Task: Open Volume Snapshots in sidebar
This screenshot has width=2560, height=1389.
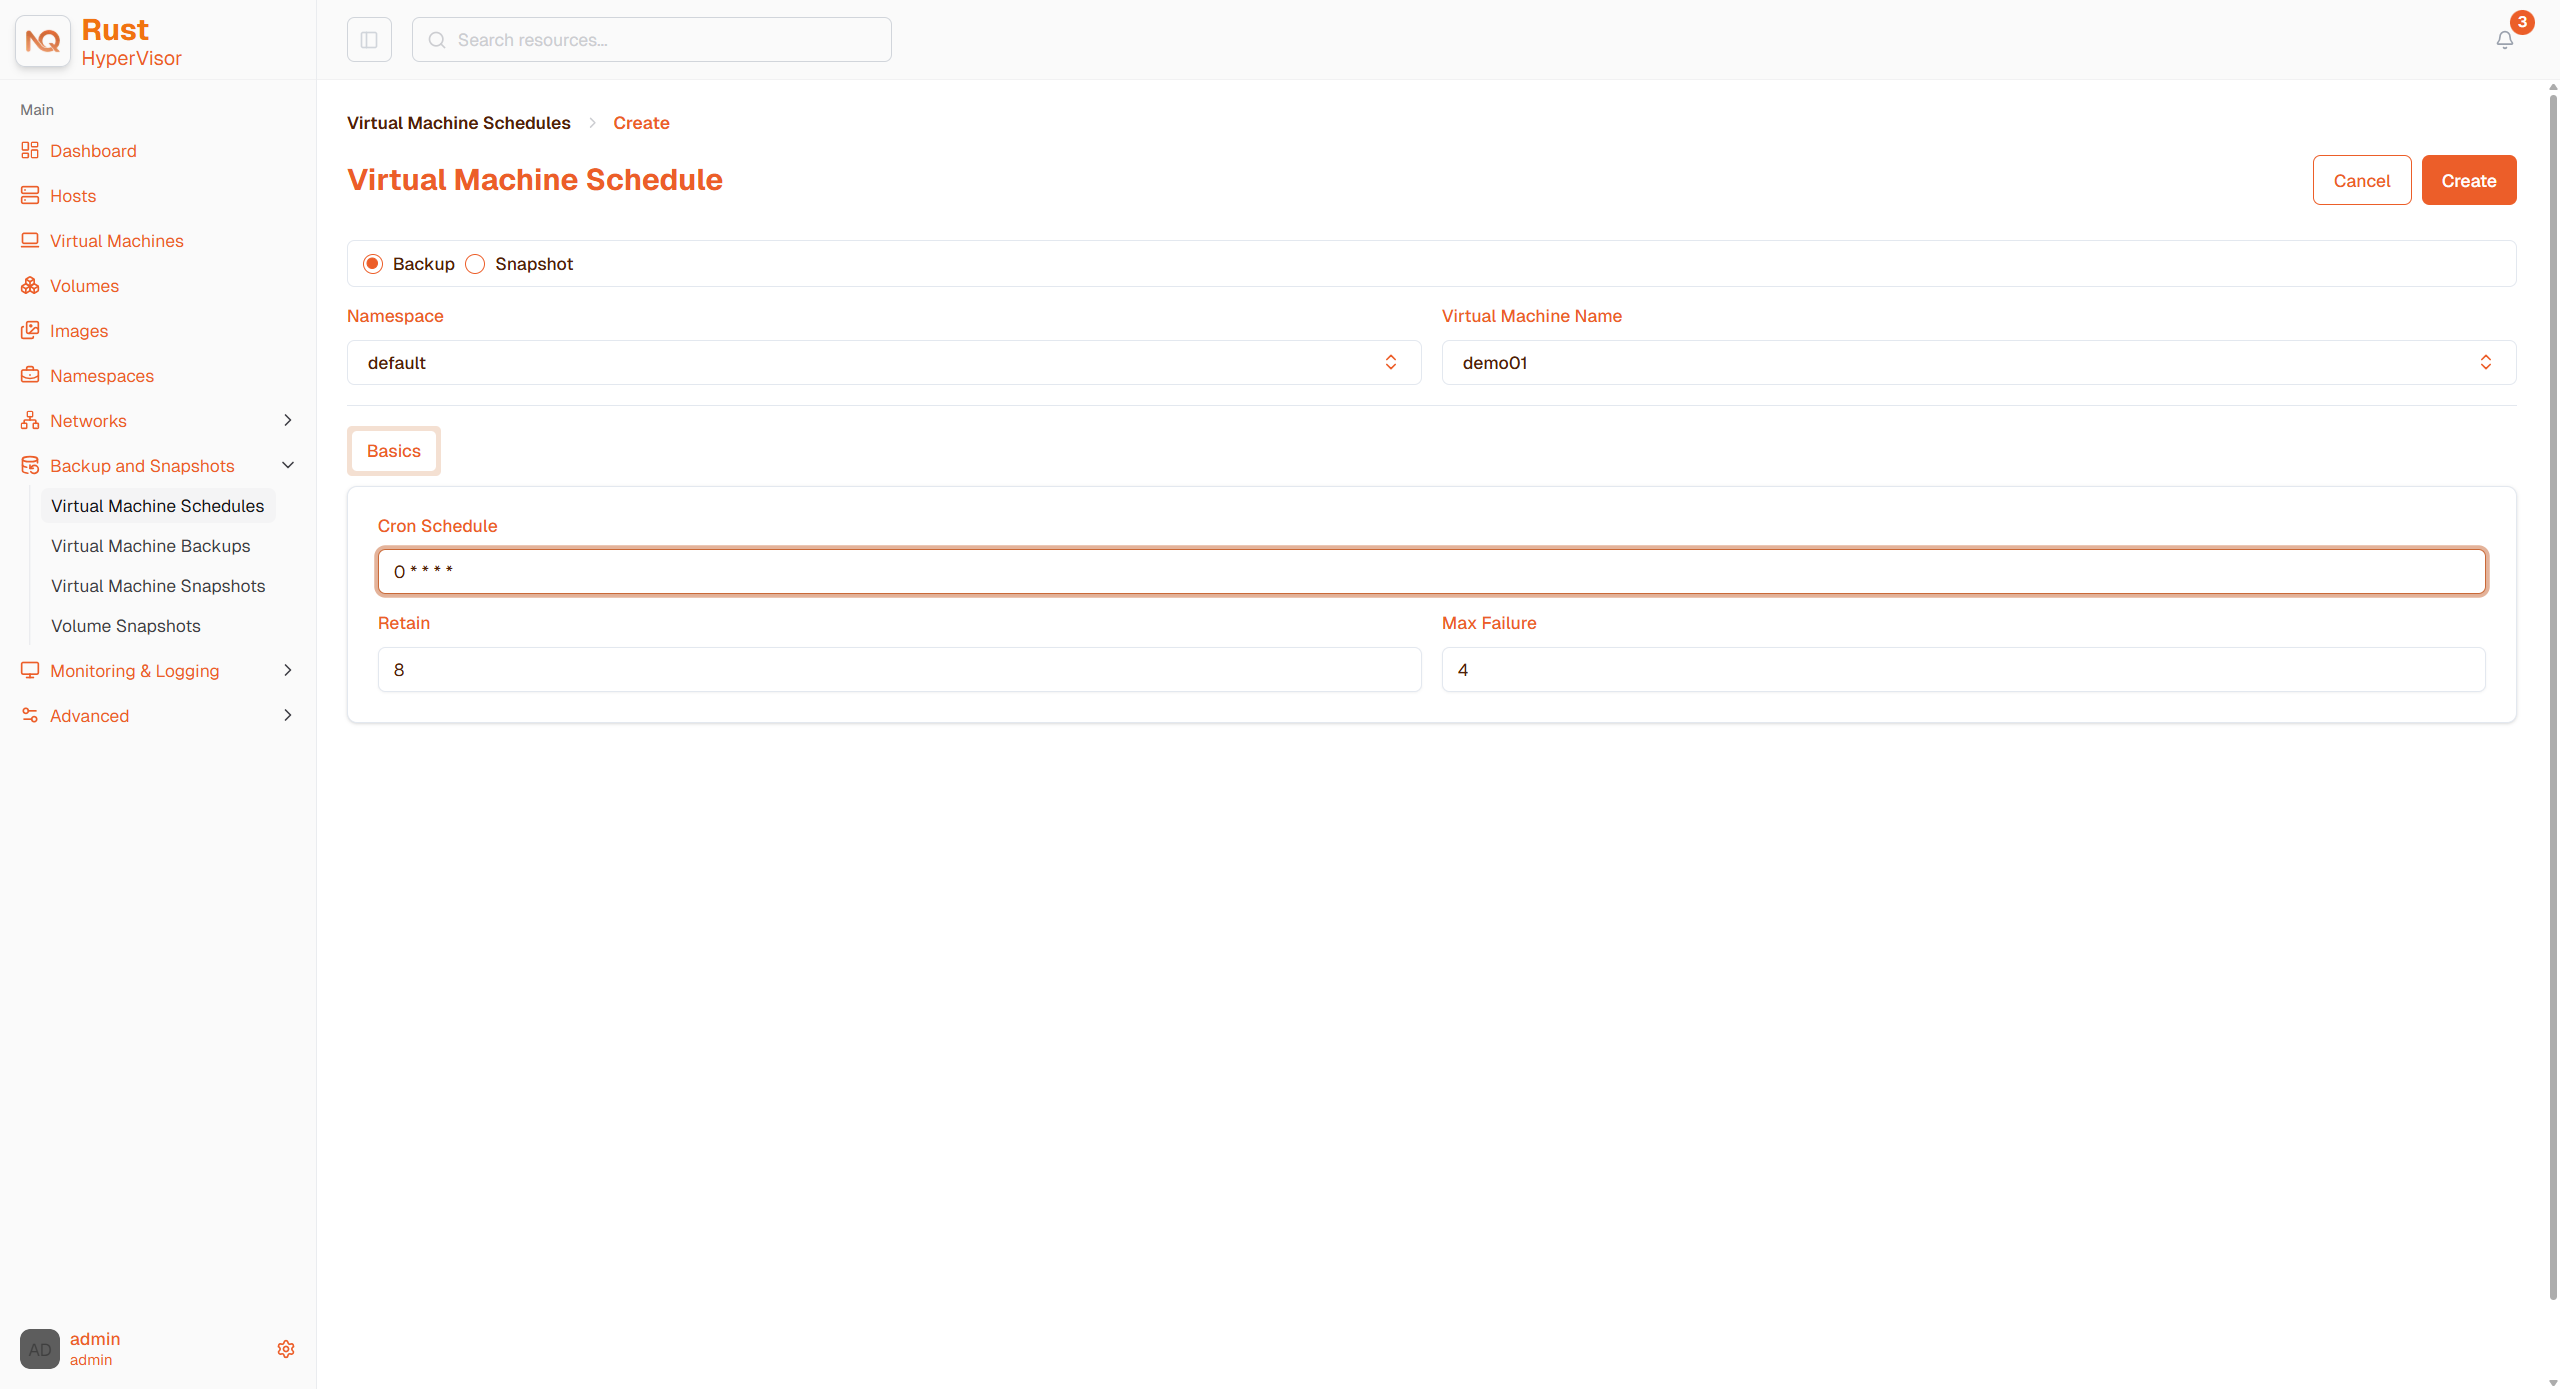Action: (x=126, y=626)
